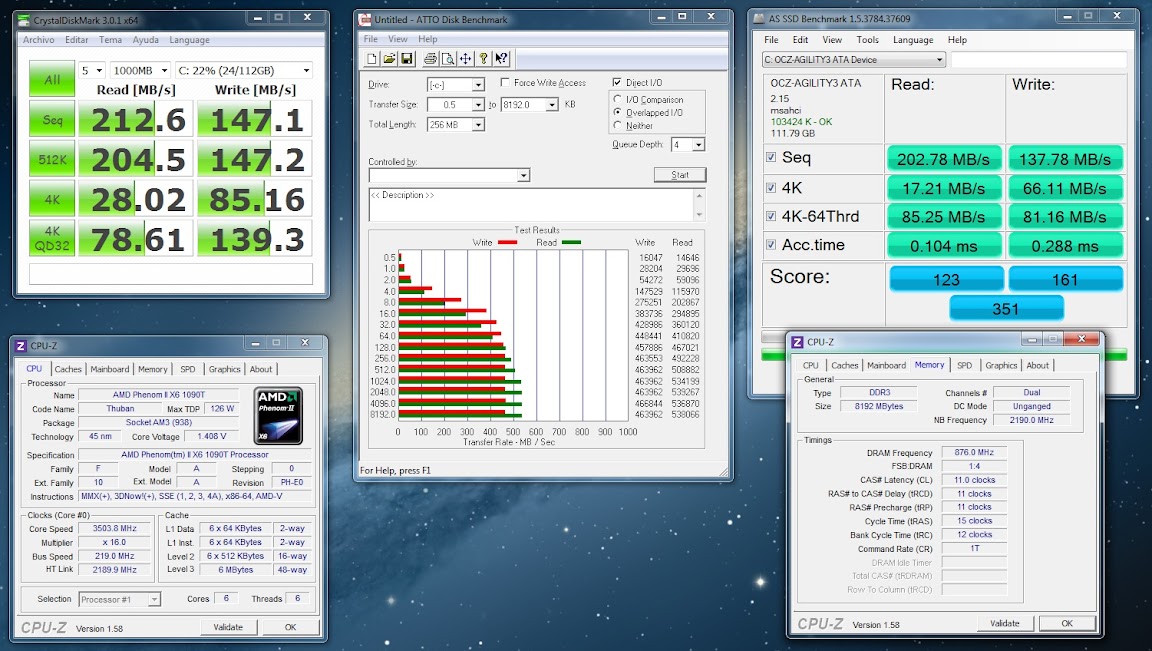Open the Queue Depth dropdown

click(698, 145)
